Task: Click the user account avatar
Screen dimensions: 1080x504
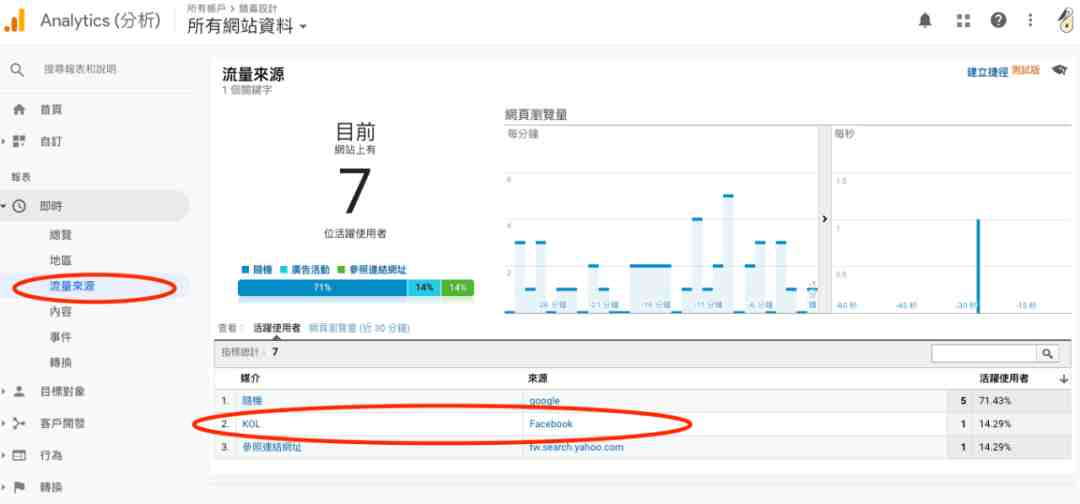Action: (1068, 21)
